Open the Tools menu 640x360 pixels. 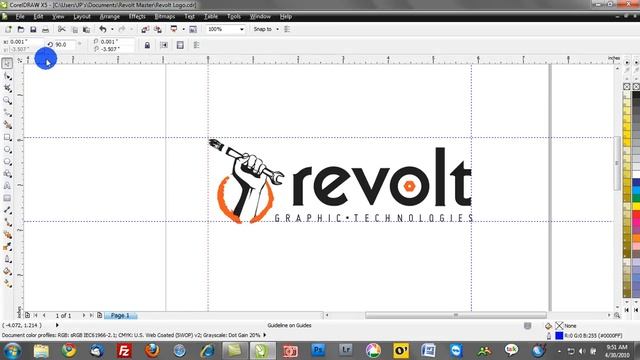tap(234, 17)
